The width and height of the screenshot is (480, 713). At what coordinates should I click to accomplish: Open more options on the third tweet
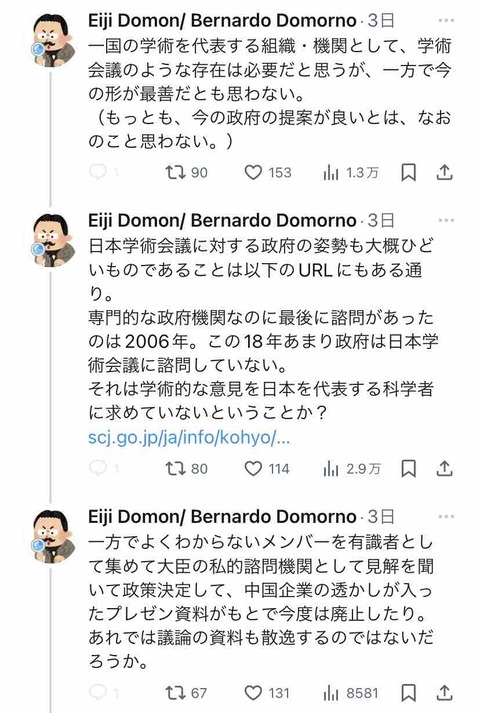pos(446,517)
